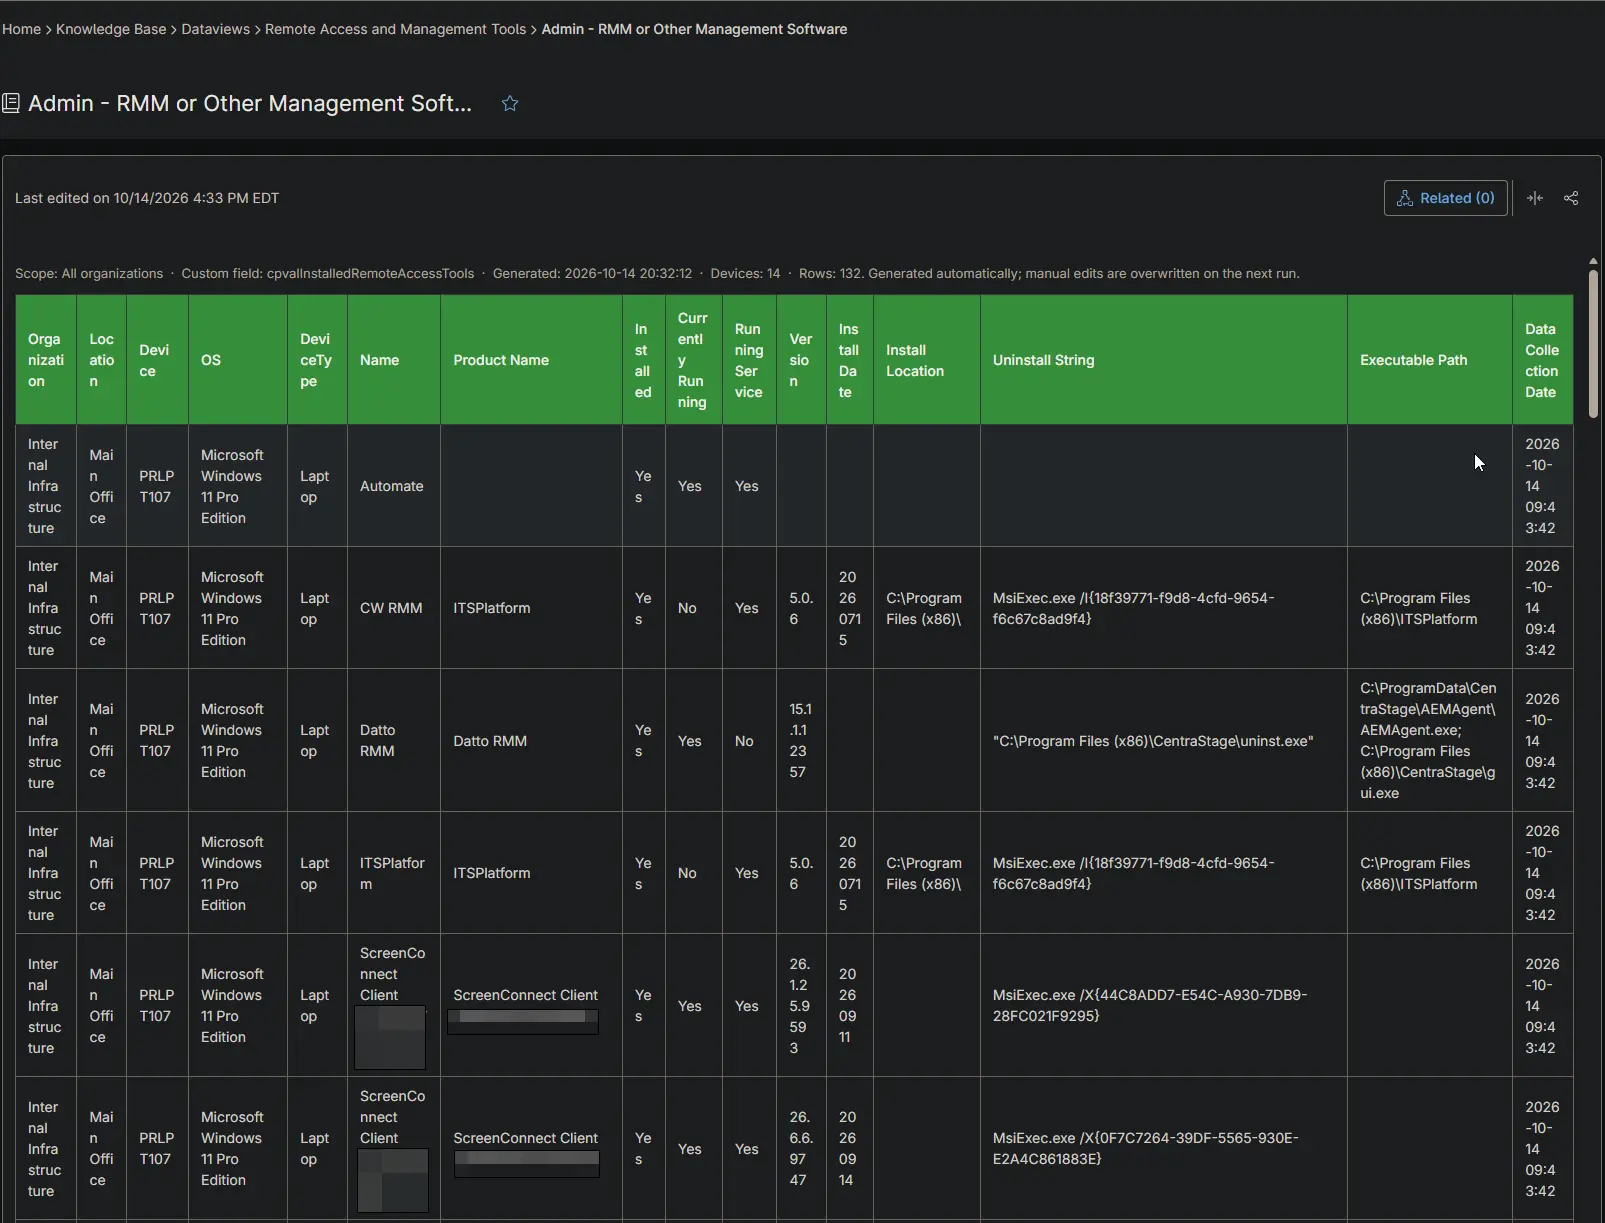Open the share icon at top right
This screenshot has height=1223, width=1605.
tap(1571, 198)
